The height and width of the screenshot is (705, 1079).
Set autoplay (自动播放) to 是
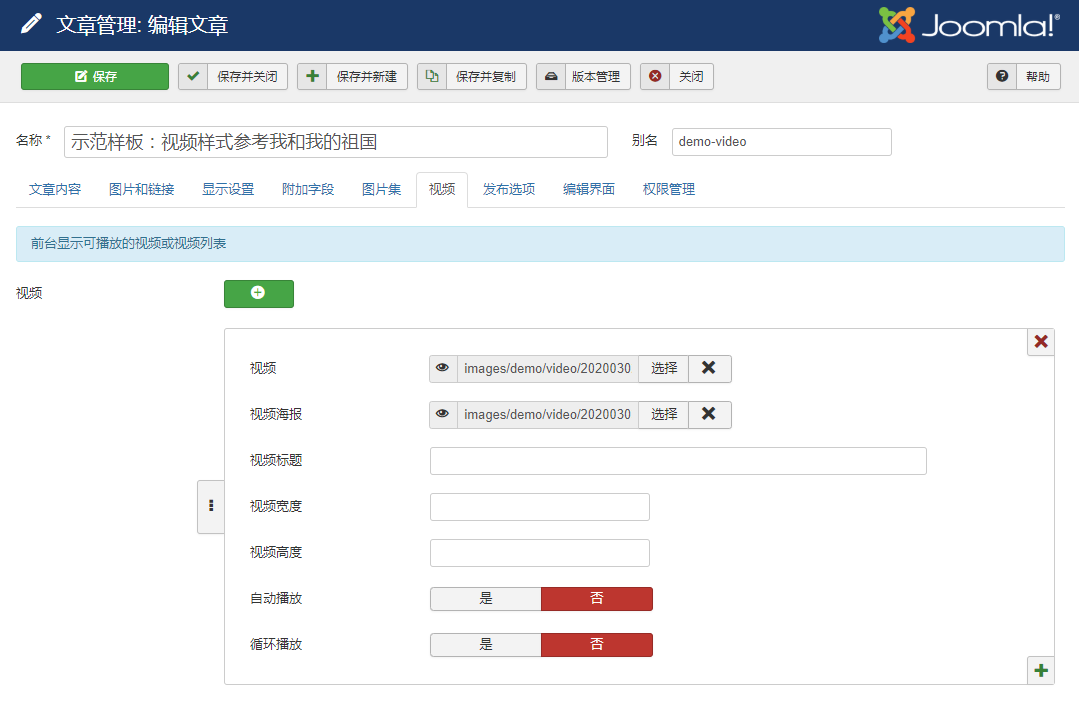(x=486, y=598)
